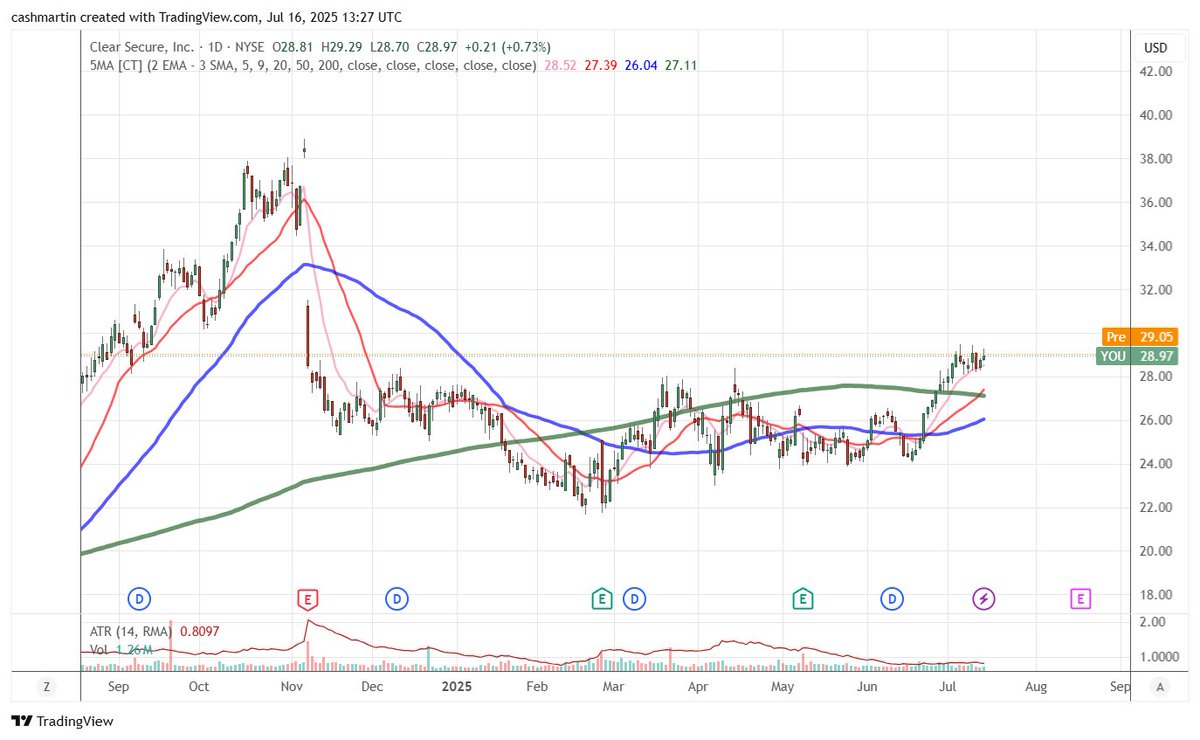Screen dimensions: 1200x740
Task: Click the Feb label on the time axis
Action: [x=537, y=687]
